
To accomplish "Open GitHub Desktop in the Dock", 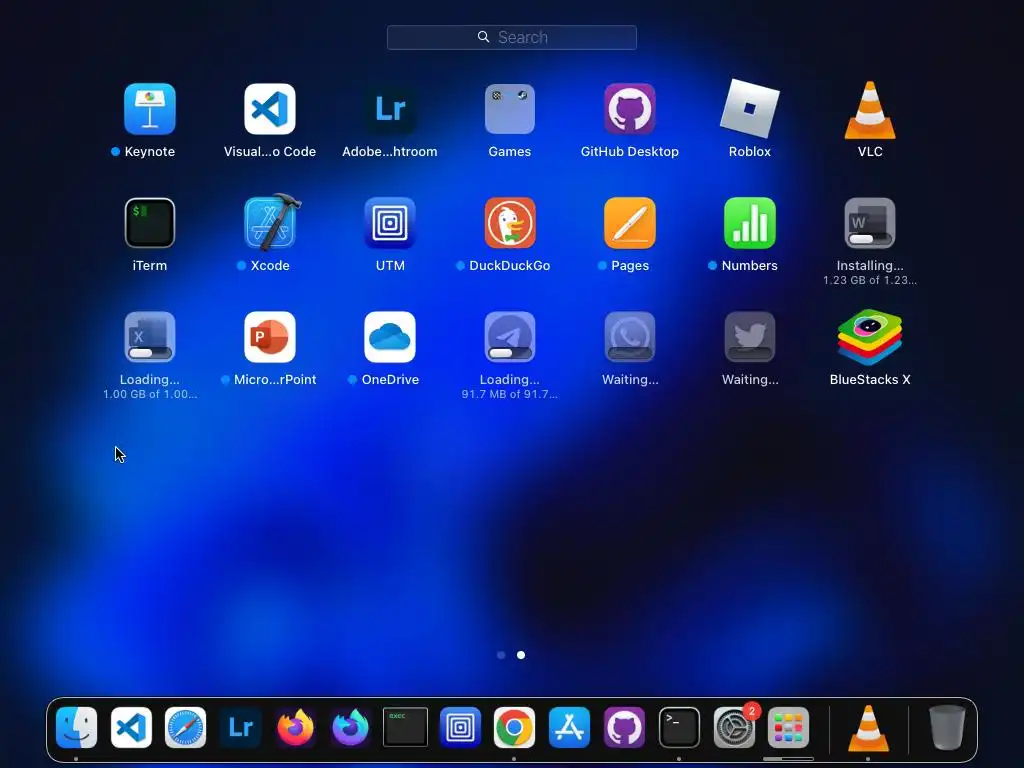I will (x=624, y=728).
